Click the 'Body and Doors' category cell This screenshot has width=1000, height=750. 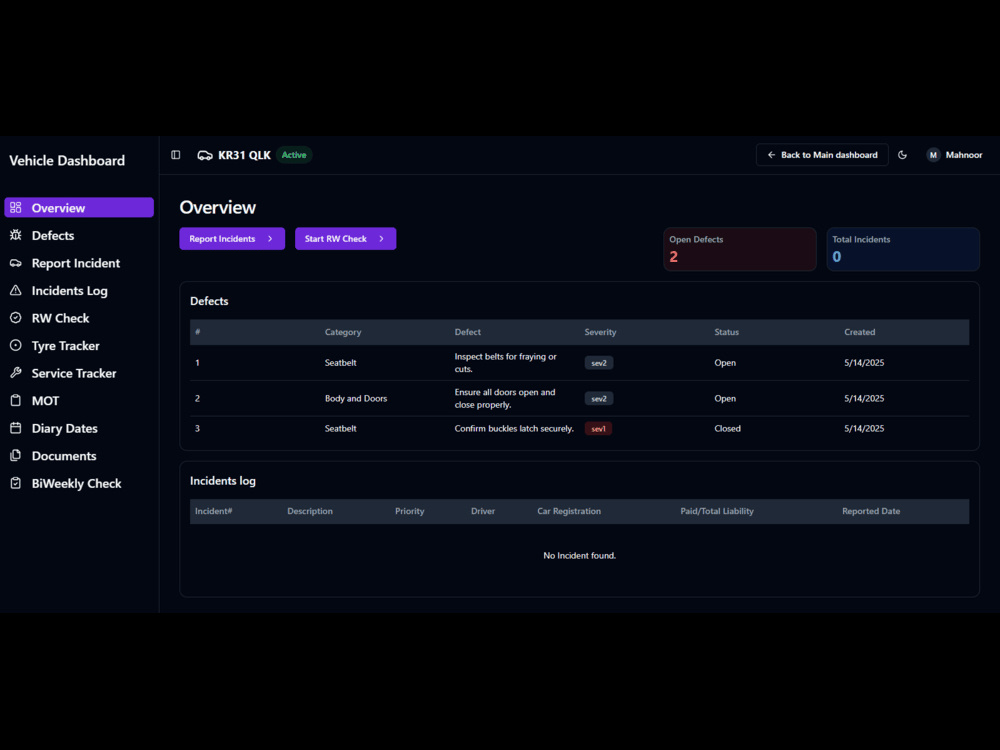click(x=356, y=398)
